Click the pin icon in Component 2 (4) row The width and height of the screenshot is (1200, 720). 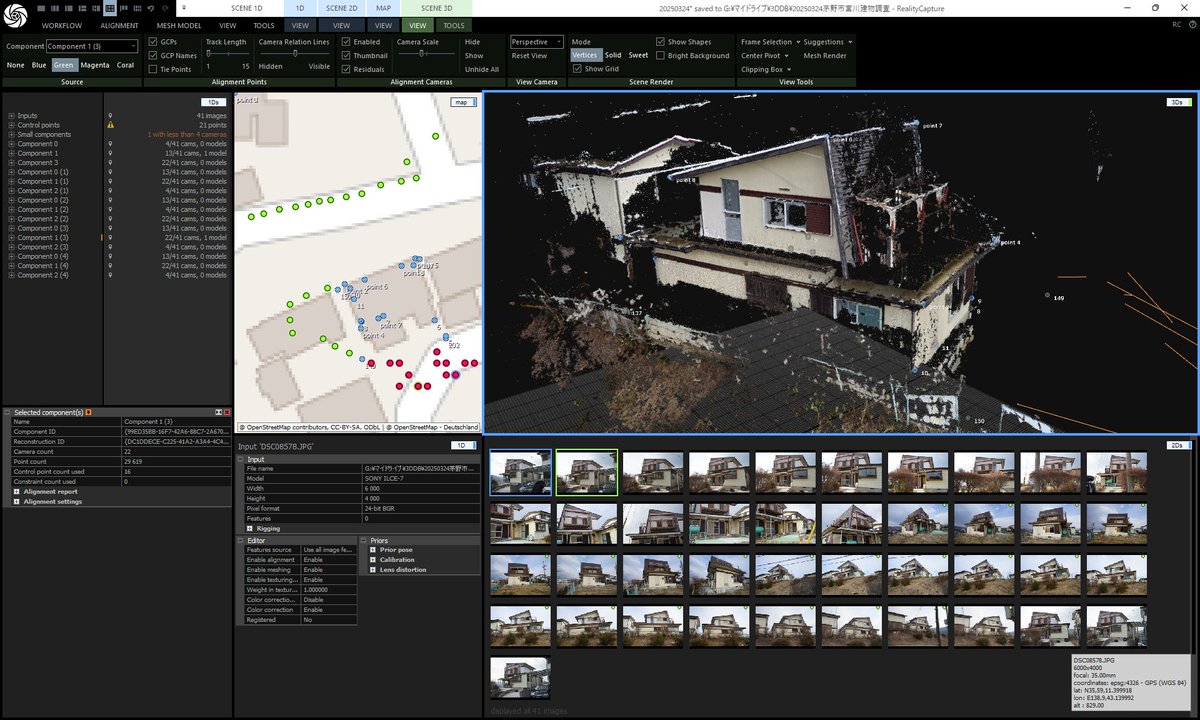(x=110, y=275)
